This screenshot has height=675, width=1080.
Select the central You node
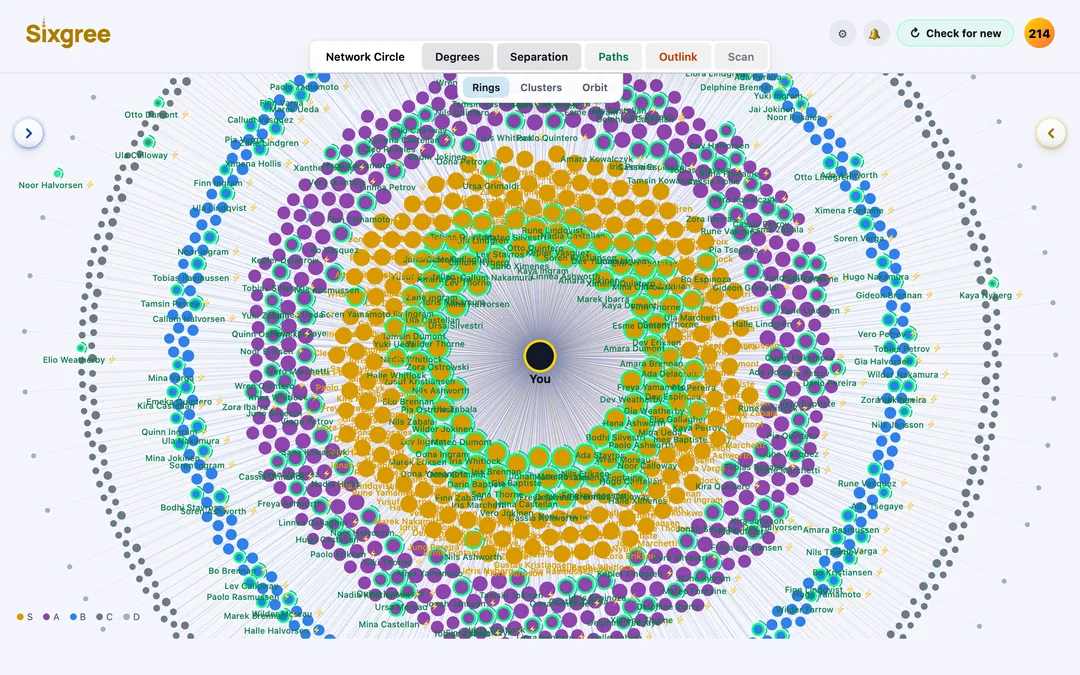539,356
